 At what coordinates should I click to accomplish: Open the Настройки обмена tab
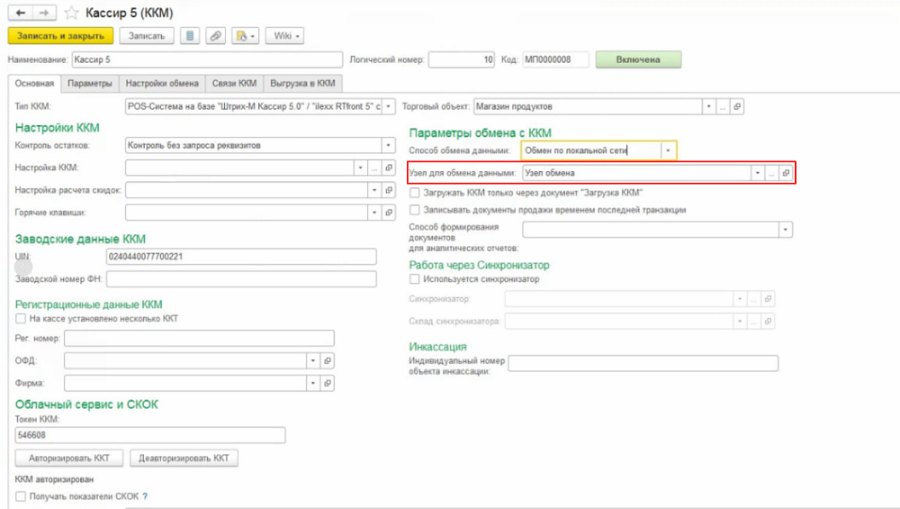coord(162,83)
